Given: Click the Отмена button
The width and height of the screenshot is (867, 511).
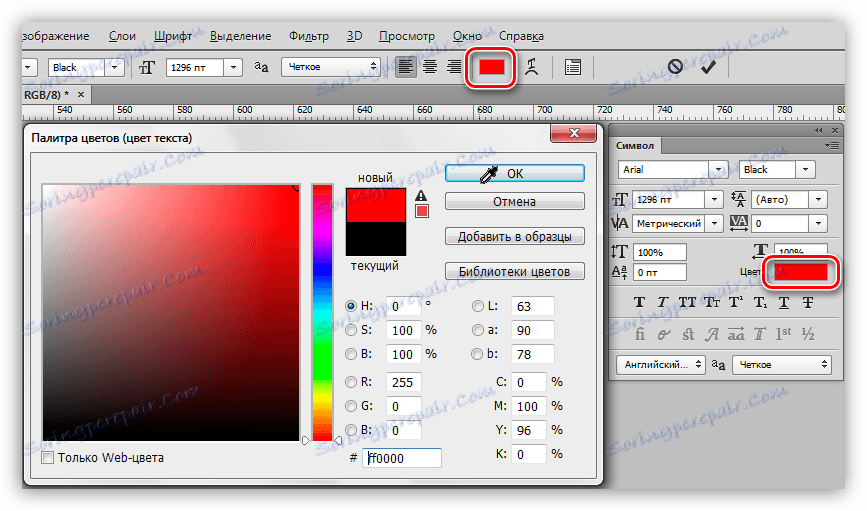Looking at the screenshot, I should [x=515, y=201].
